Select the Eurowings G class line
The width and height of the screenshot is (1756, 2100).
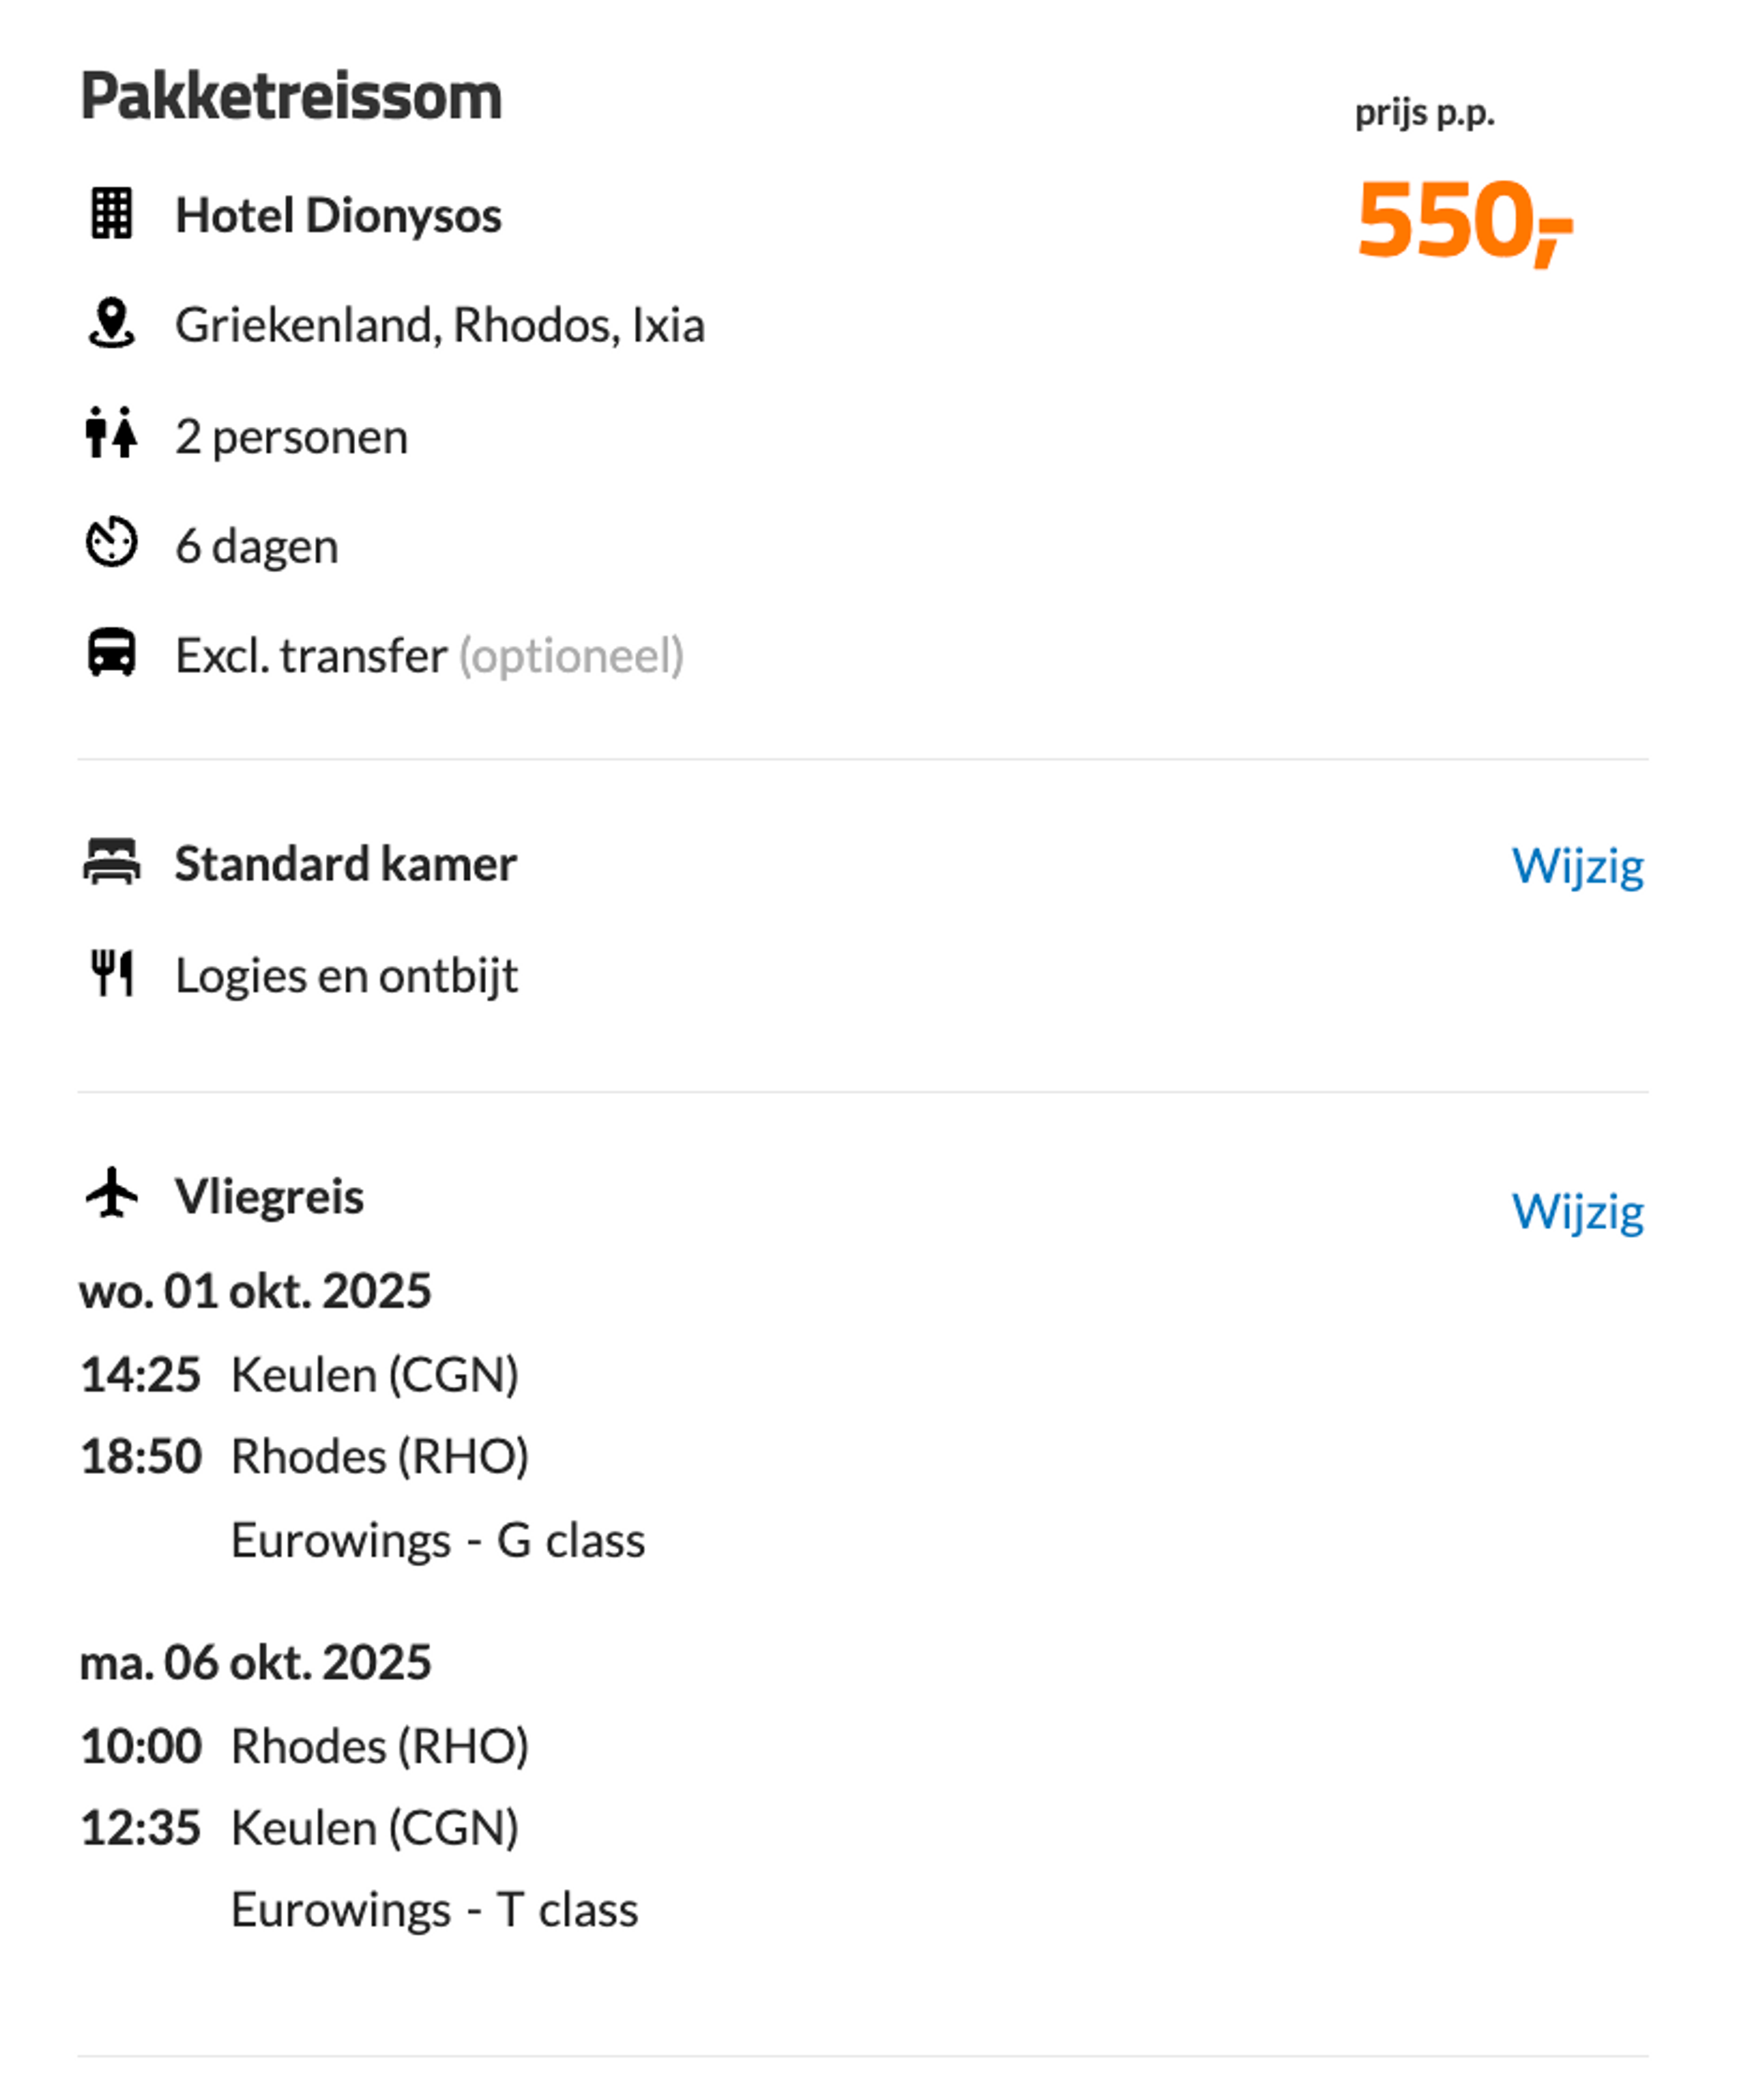point(438,1540)
